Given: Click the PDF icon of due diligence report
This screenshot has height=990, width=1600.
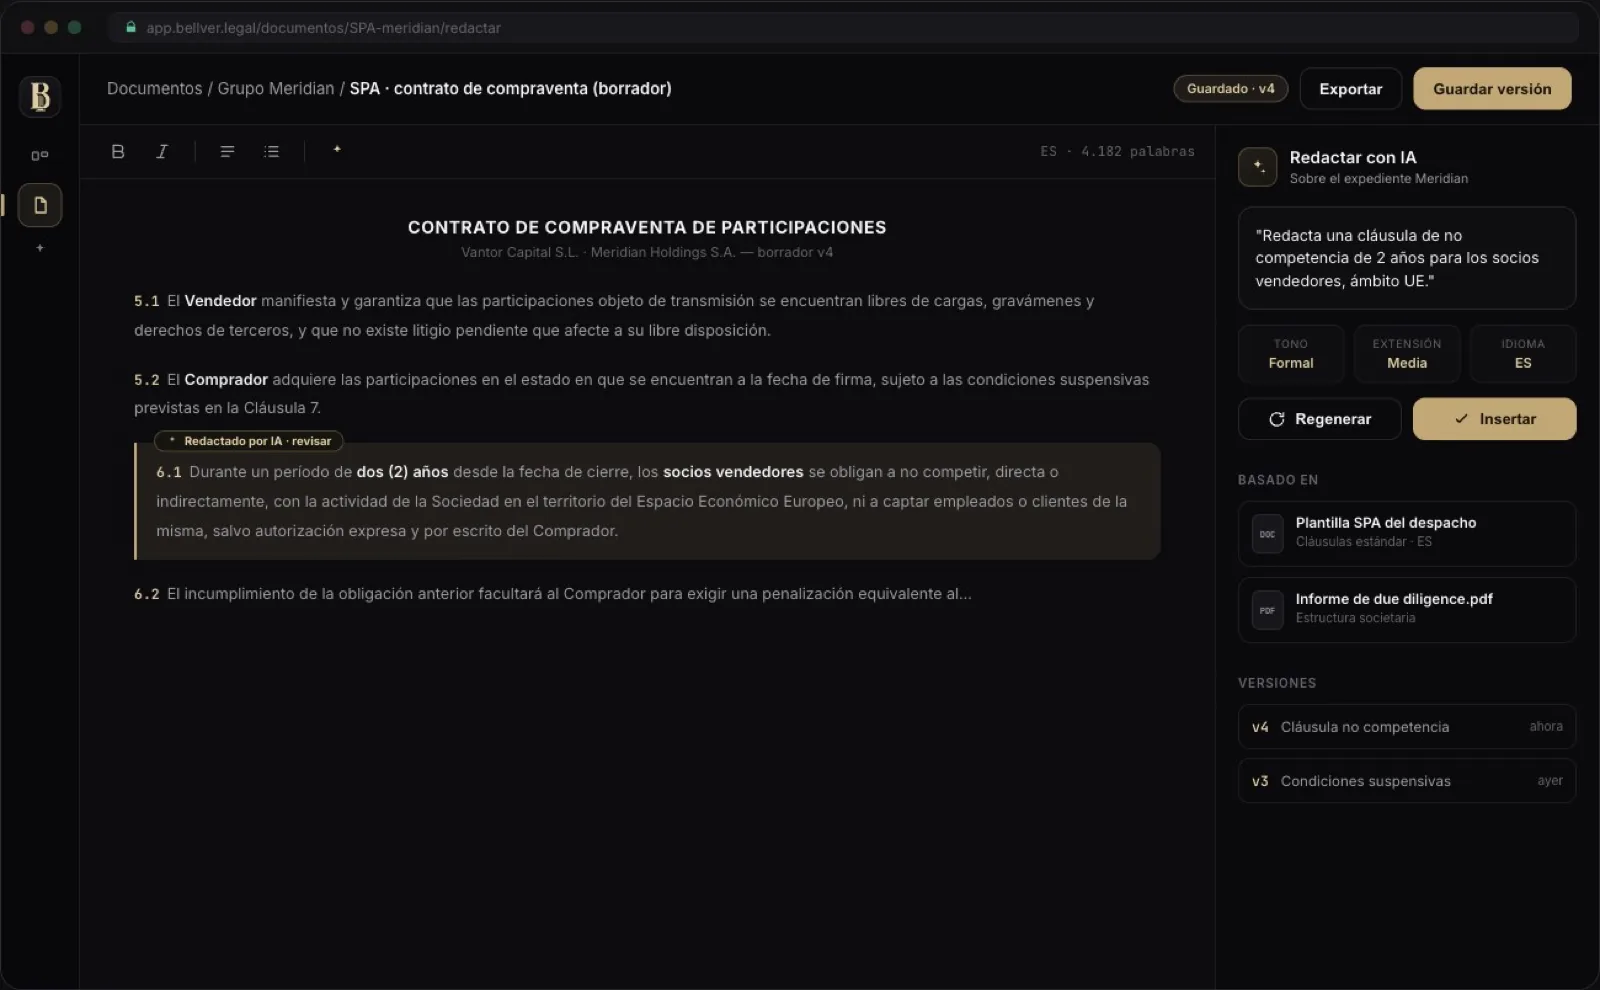Looking at the screenshot, I should click(1267, 610).
